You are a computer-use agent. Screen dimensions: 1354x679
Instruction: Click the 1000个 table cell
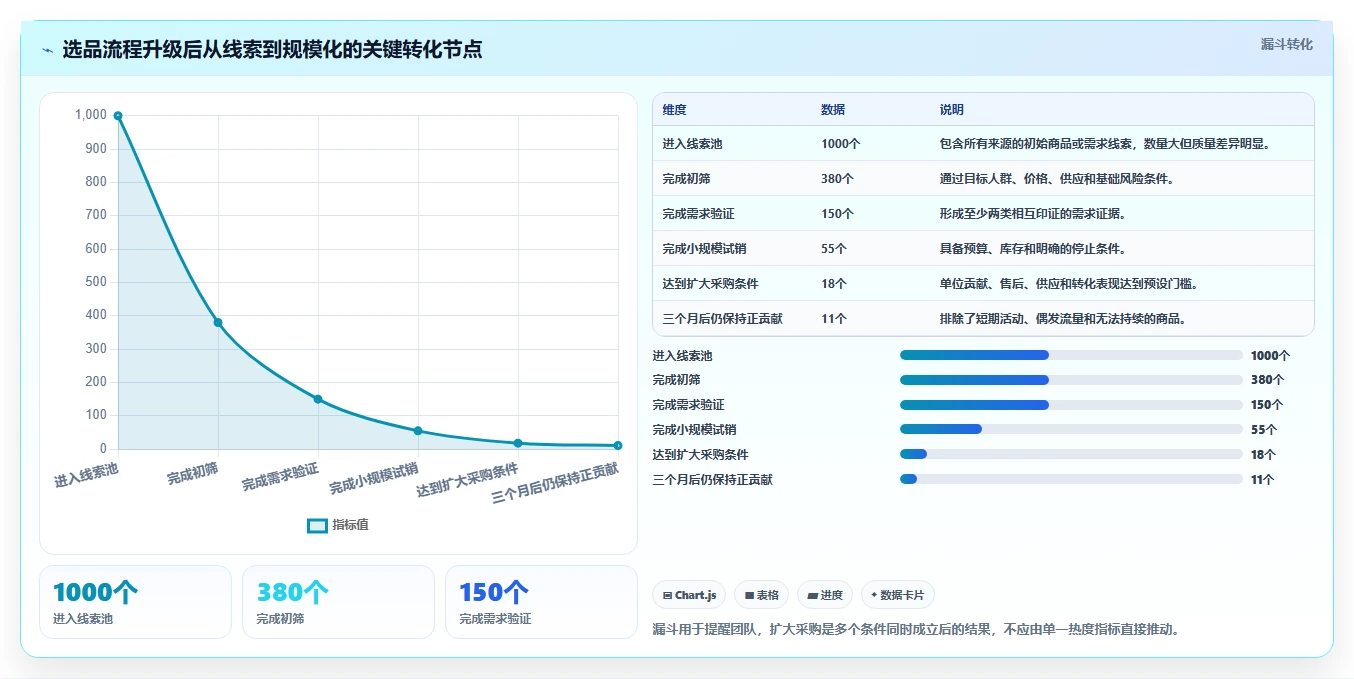click(840, 144)
